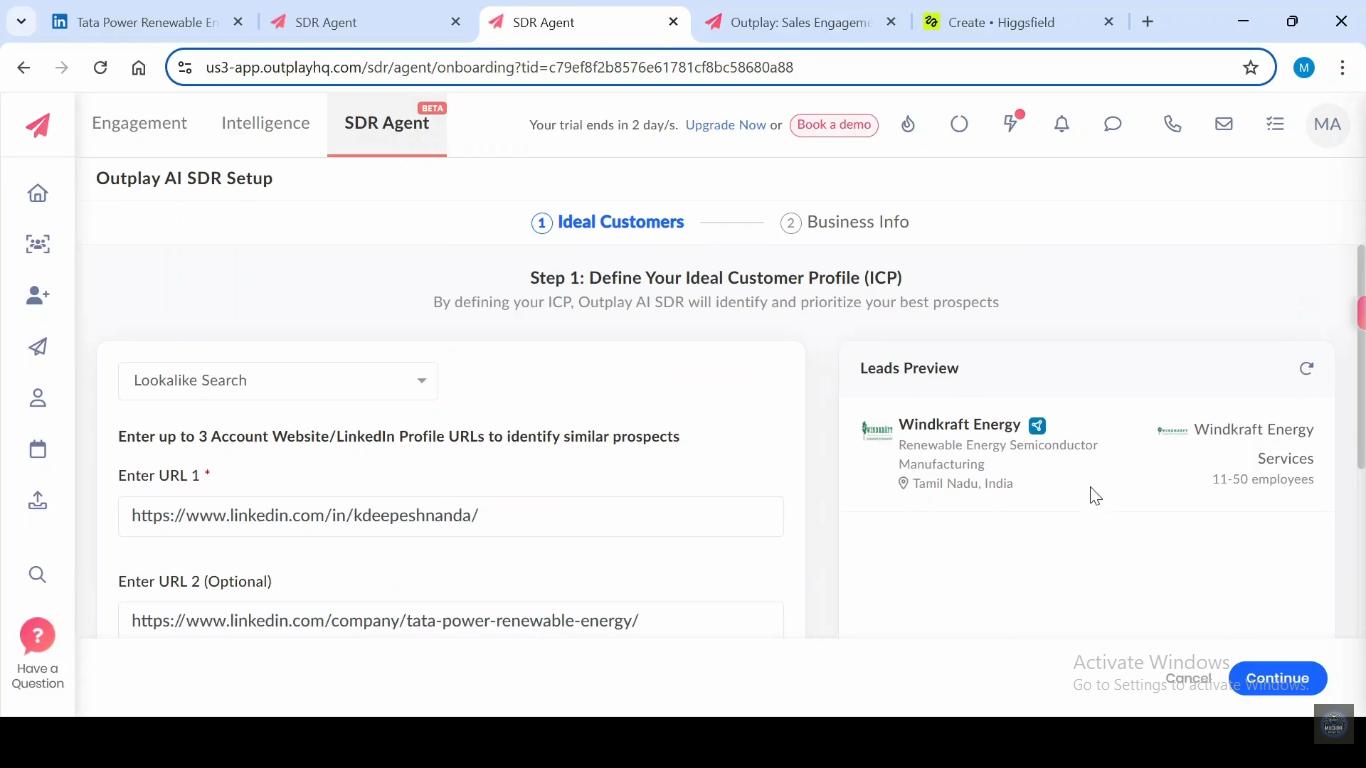Image resolution: width=1366 pixels, height=768 pixels.
Task: Open a new browser tab
Action: tap(1147, 22)
